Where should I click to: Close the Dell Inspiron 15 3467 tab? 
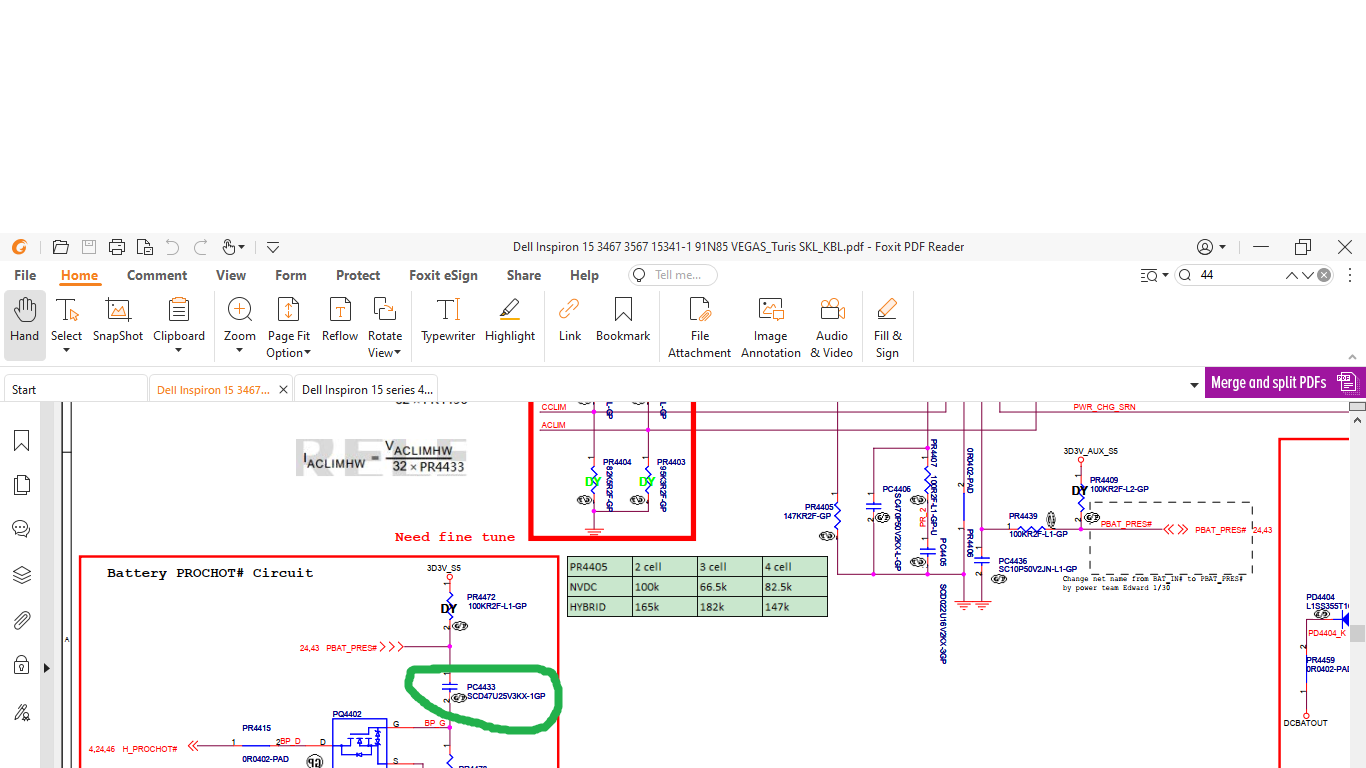284,390
